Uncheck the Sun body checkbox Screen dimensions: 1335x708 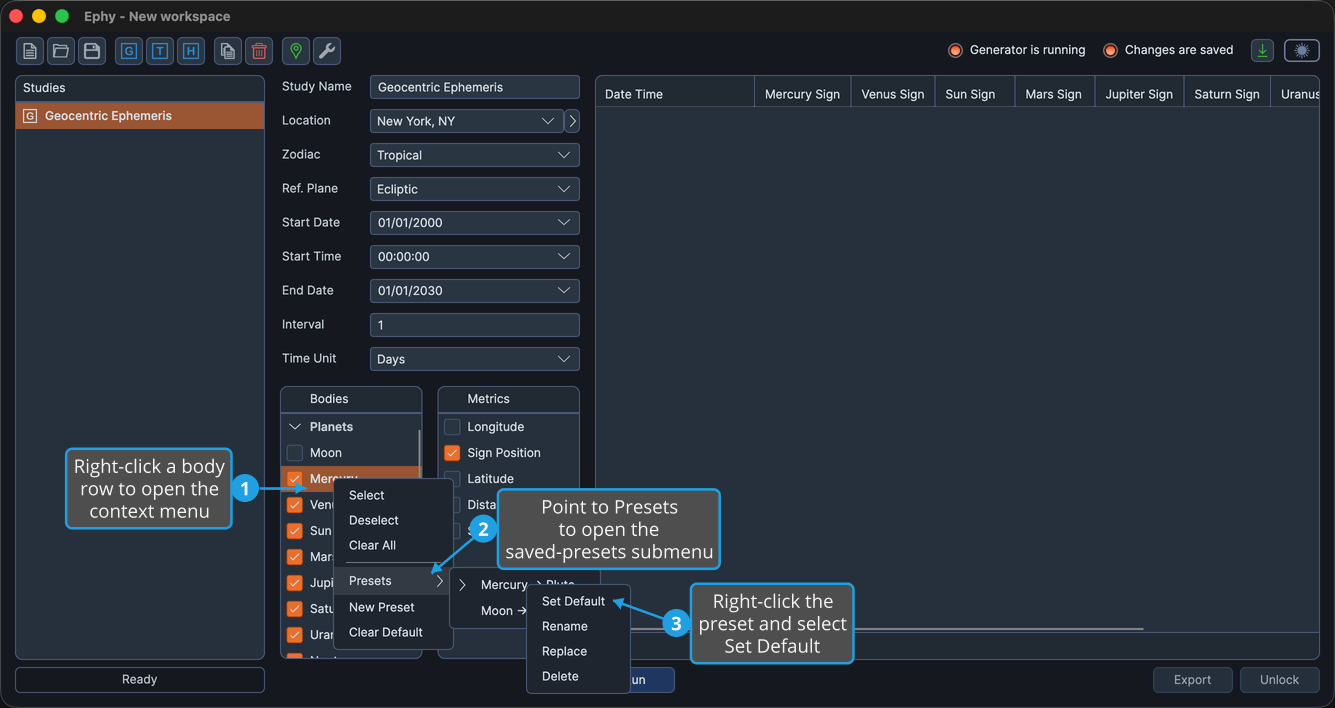(295, 531)
